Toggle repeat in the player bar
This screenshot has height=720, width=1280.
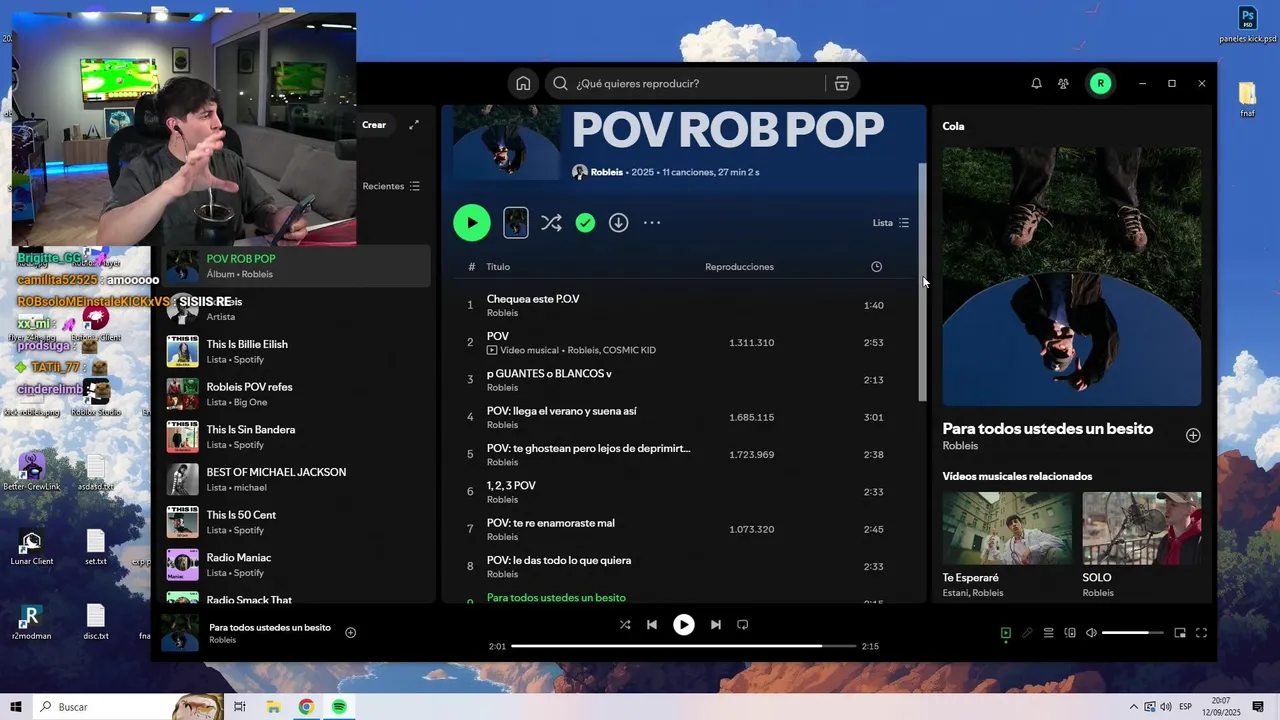pos(742,624)
